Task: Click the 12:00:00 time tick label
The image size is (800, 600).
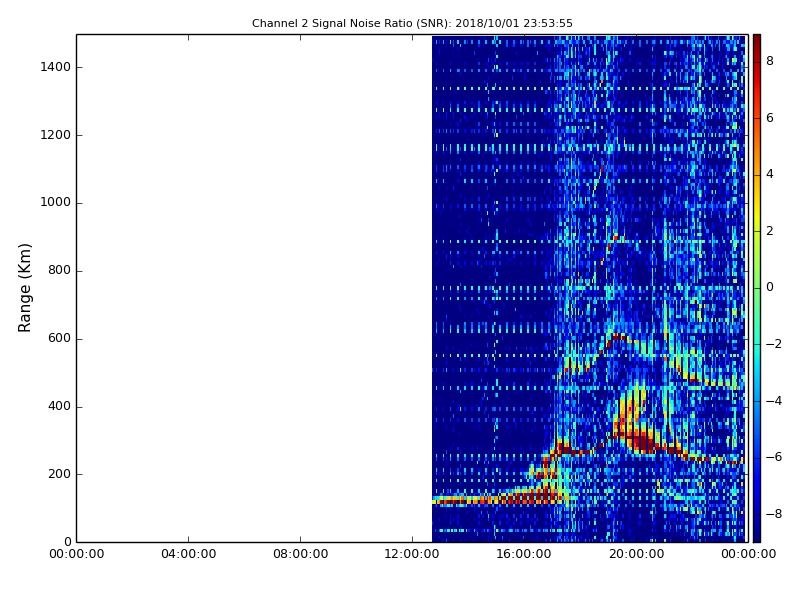Action: (x=412, y=554)
